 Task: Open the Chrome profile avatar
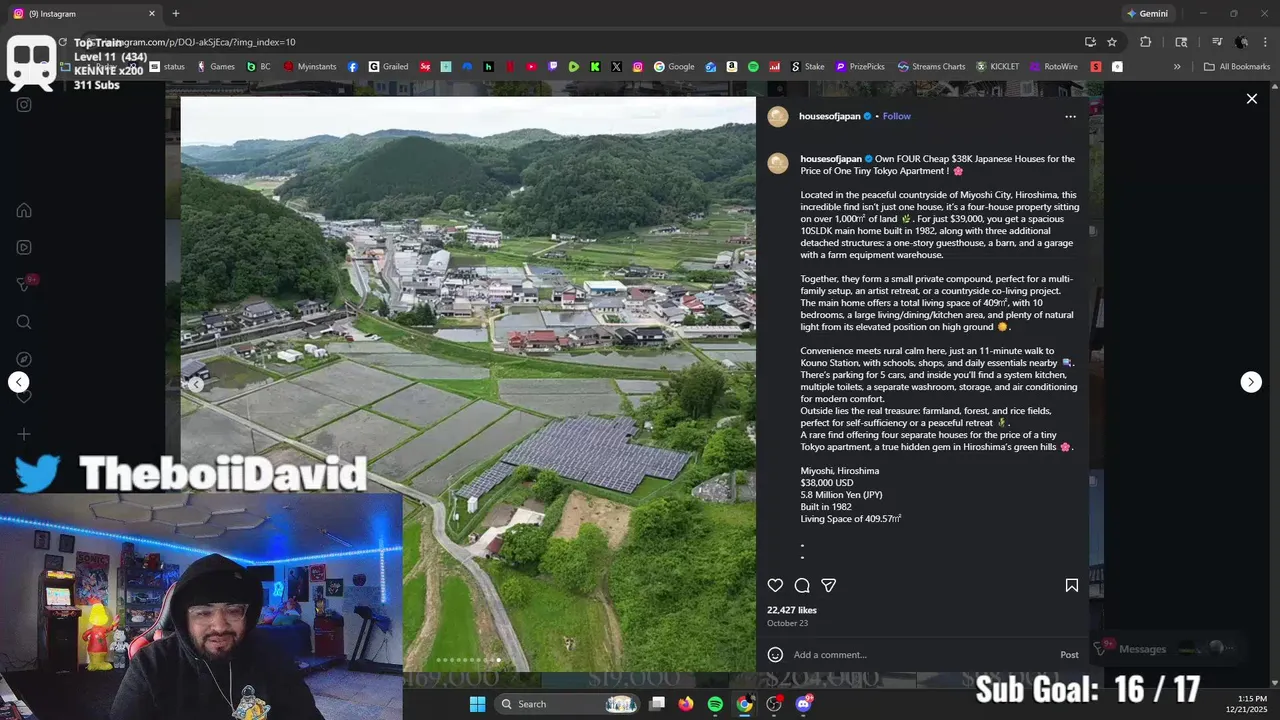pyautogui.click(x=1241, y=42)
